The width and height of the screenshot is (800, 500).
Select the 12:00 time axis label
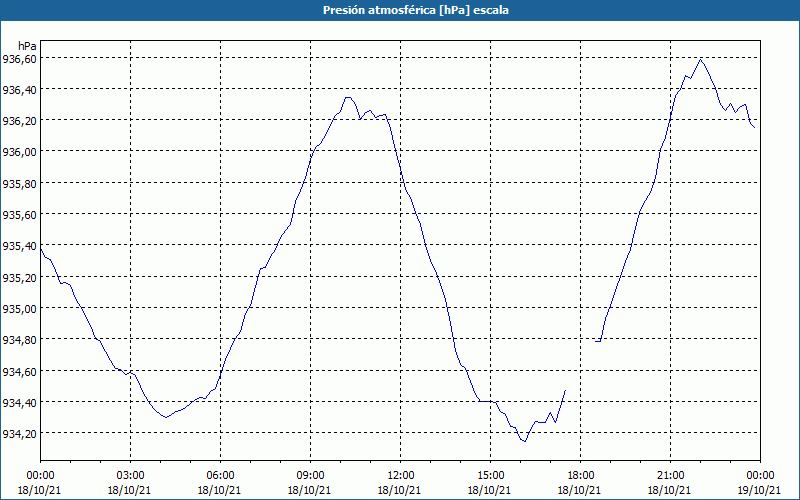pos(401,476)
